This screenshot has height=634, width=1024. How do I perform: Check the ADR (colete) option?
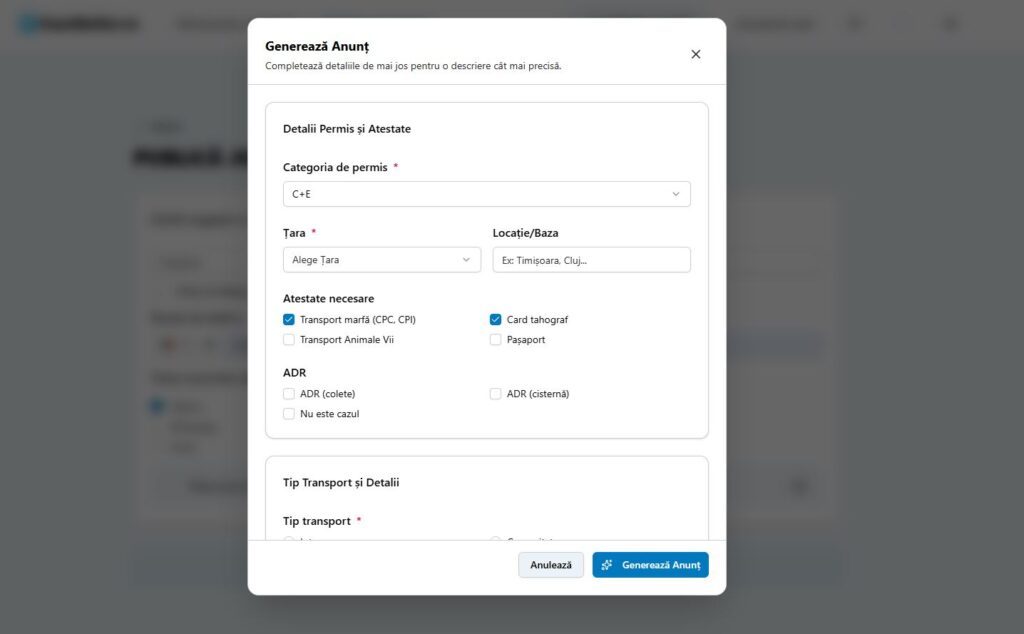coord(289,394)
